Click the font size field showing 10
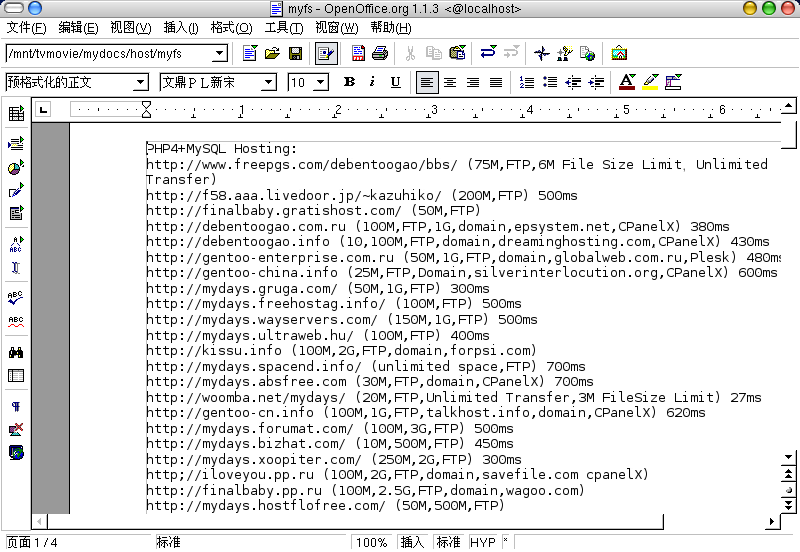 [x=302, y=82]
